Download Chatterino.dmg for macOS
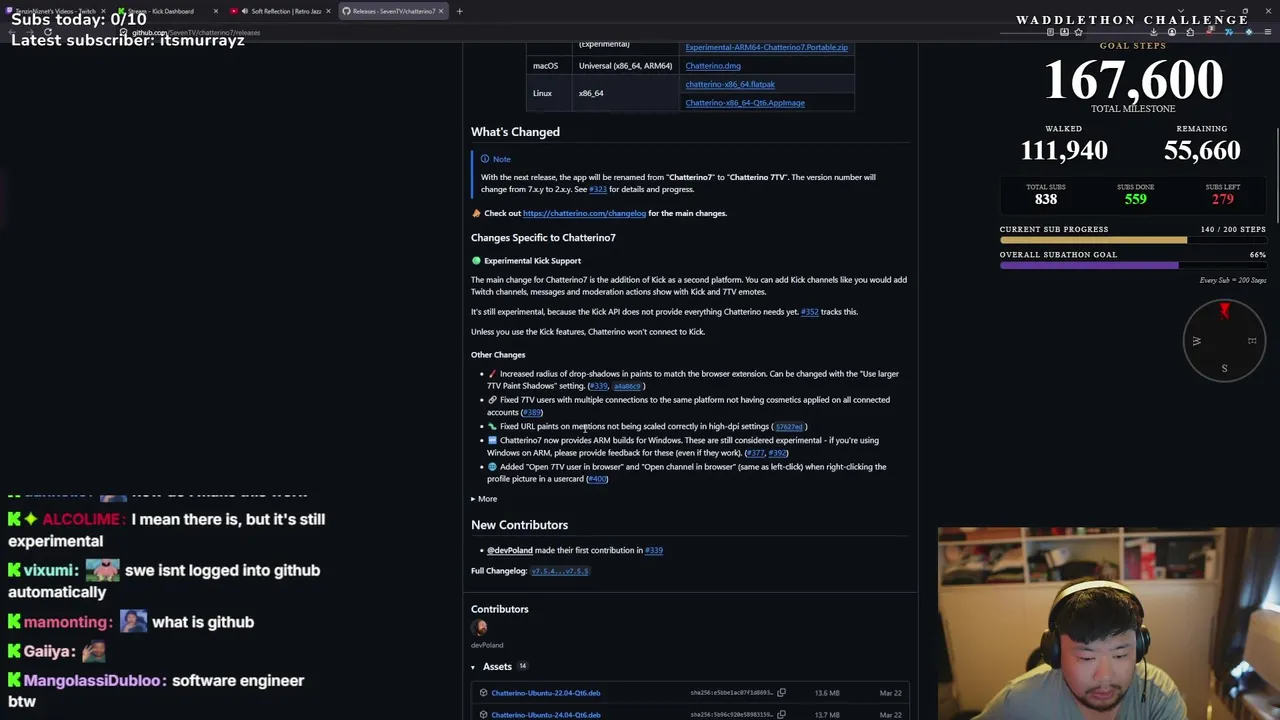The height and width of the screenshot is (720, 1280). click(713, 66)
